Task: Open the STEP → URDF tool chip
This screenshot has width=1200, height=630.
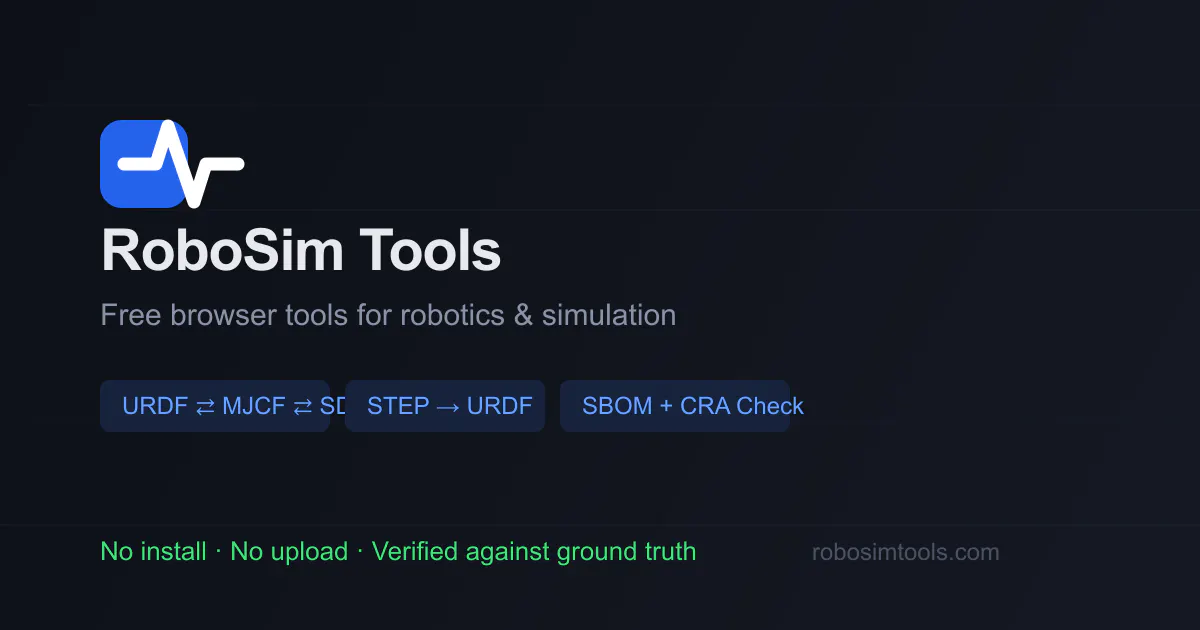Action: tap(445, 406)
